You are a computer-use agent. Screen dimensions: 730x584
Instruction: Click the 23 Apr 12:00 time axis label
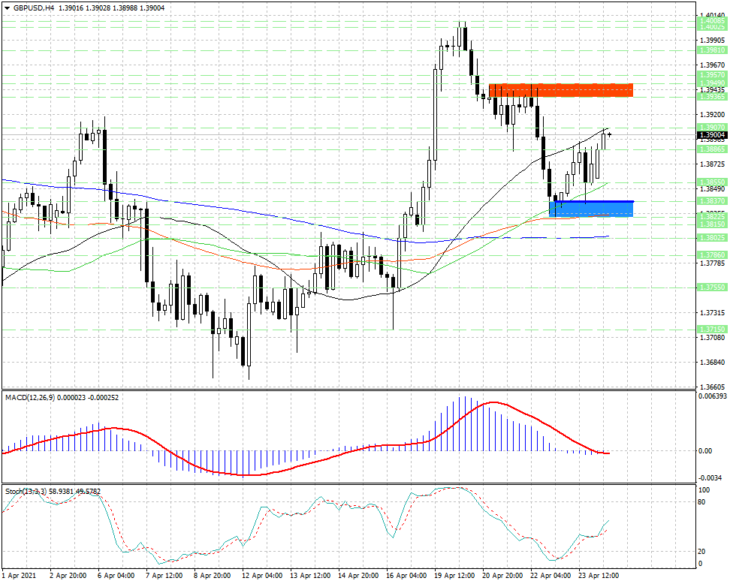click(x=599, y=576)
